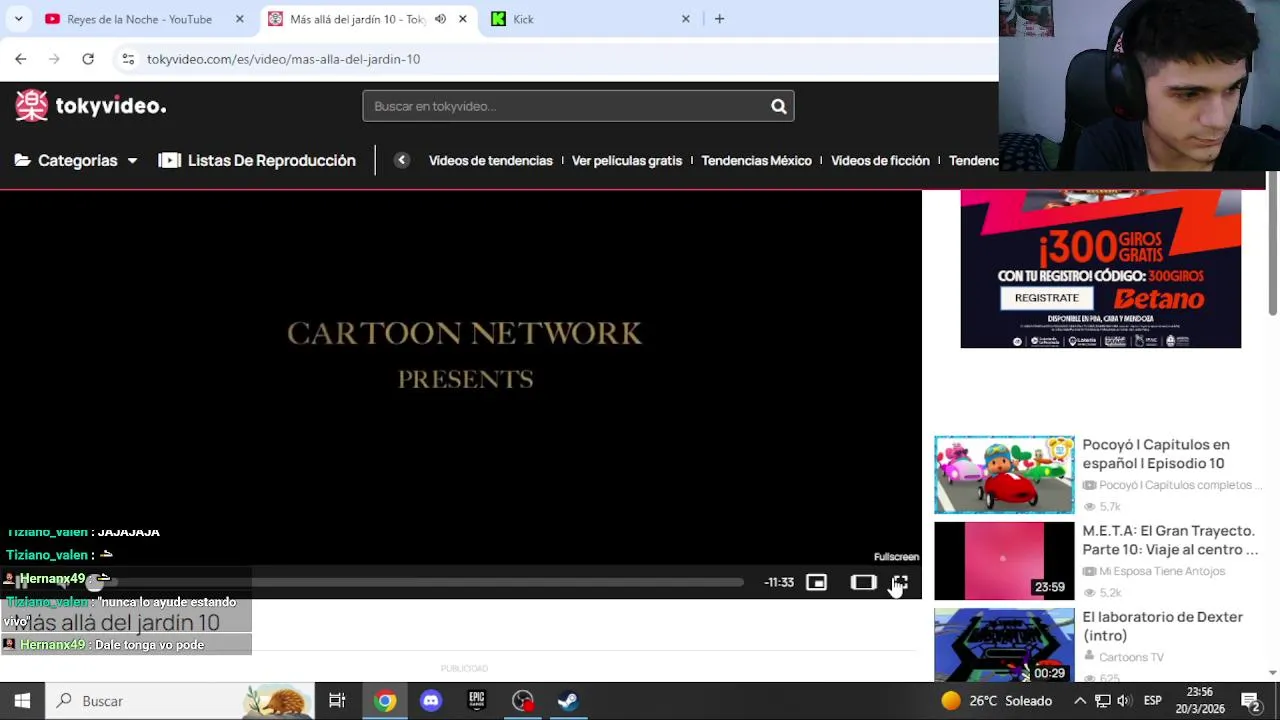Open Ver películas gratis link
Image resolution: width=1280 pixels, height=720 pixels.
pos(627,160)
